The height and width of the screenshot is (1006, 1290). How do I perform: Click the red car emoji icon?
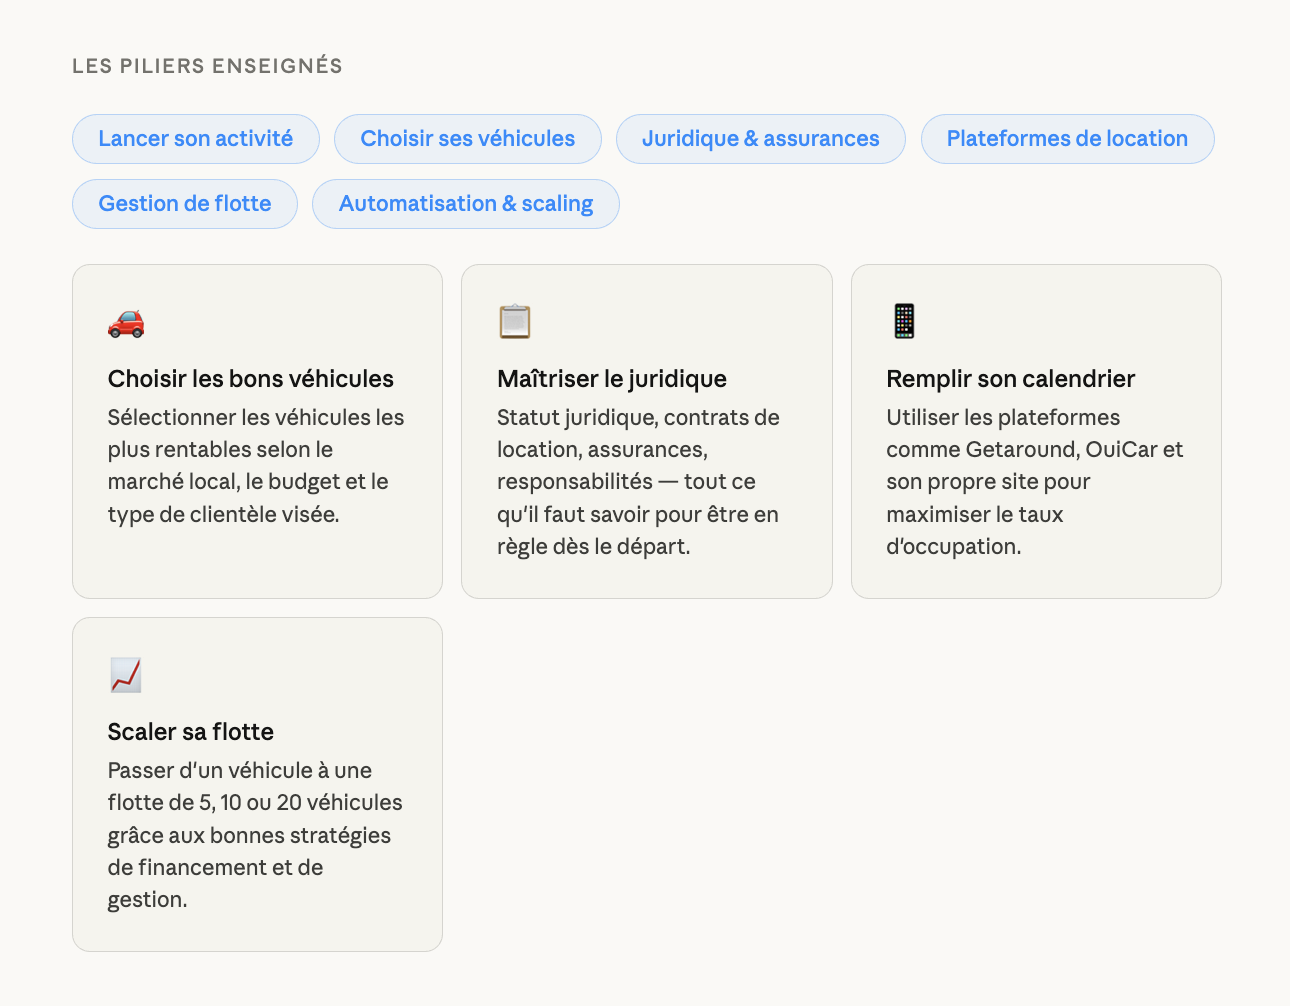[x=126, y=323]
